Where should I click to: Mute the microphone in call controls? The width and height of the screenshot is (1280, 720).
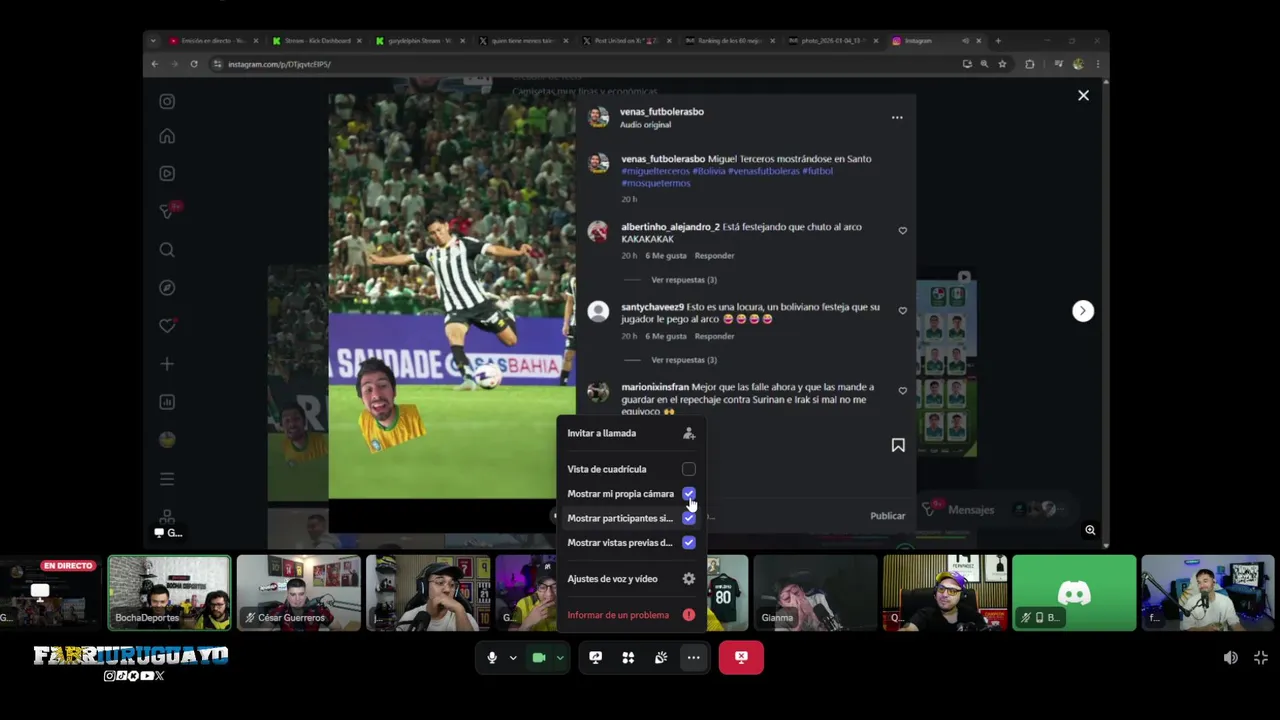tap(492, 658)
